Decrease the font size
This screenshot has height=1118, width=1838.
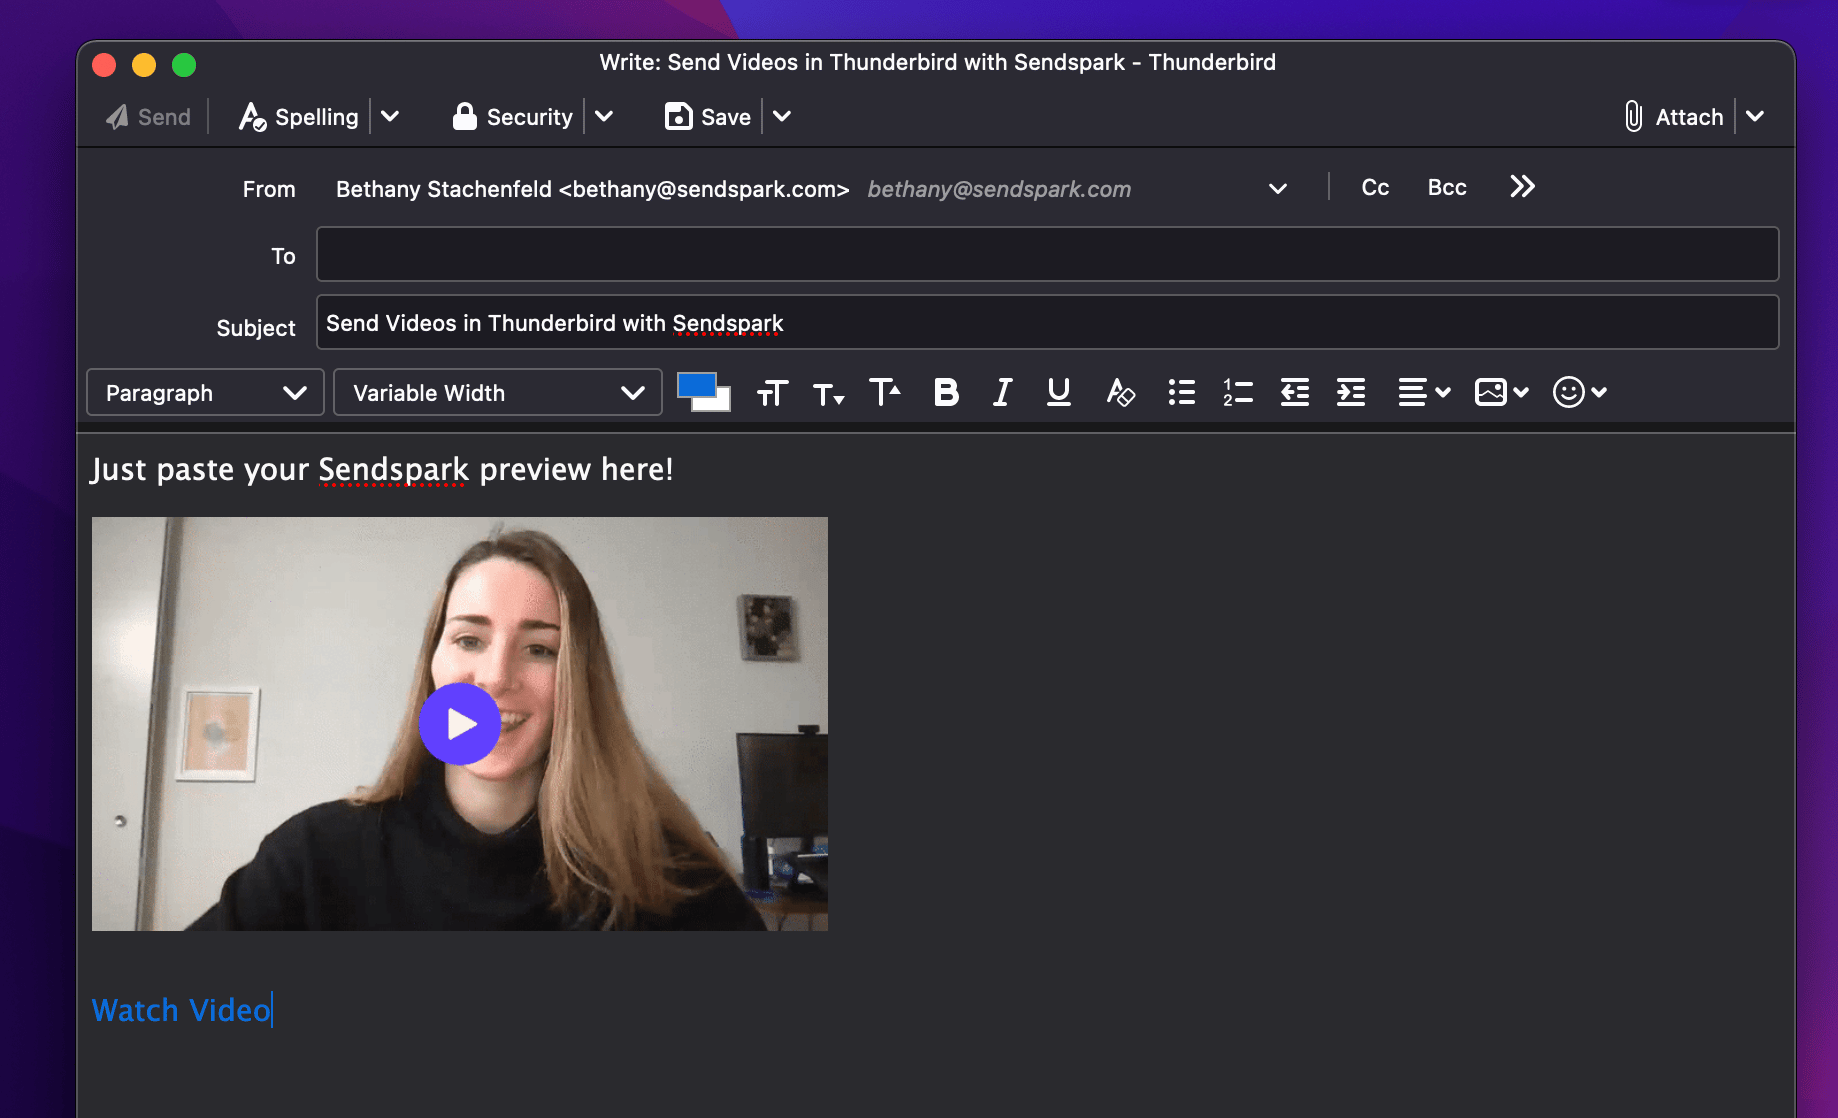pos(828,393)
